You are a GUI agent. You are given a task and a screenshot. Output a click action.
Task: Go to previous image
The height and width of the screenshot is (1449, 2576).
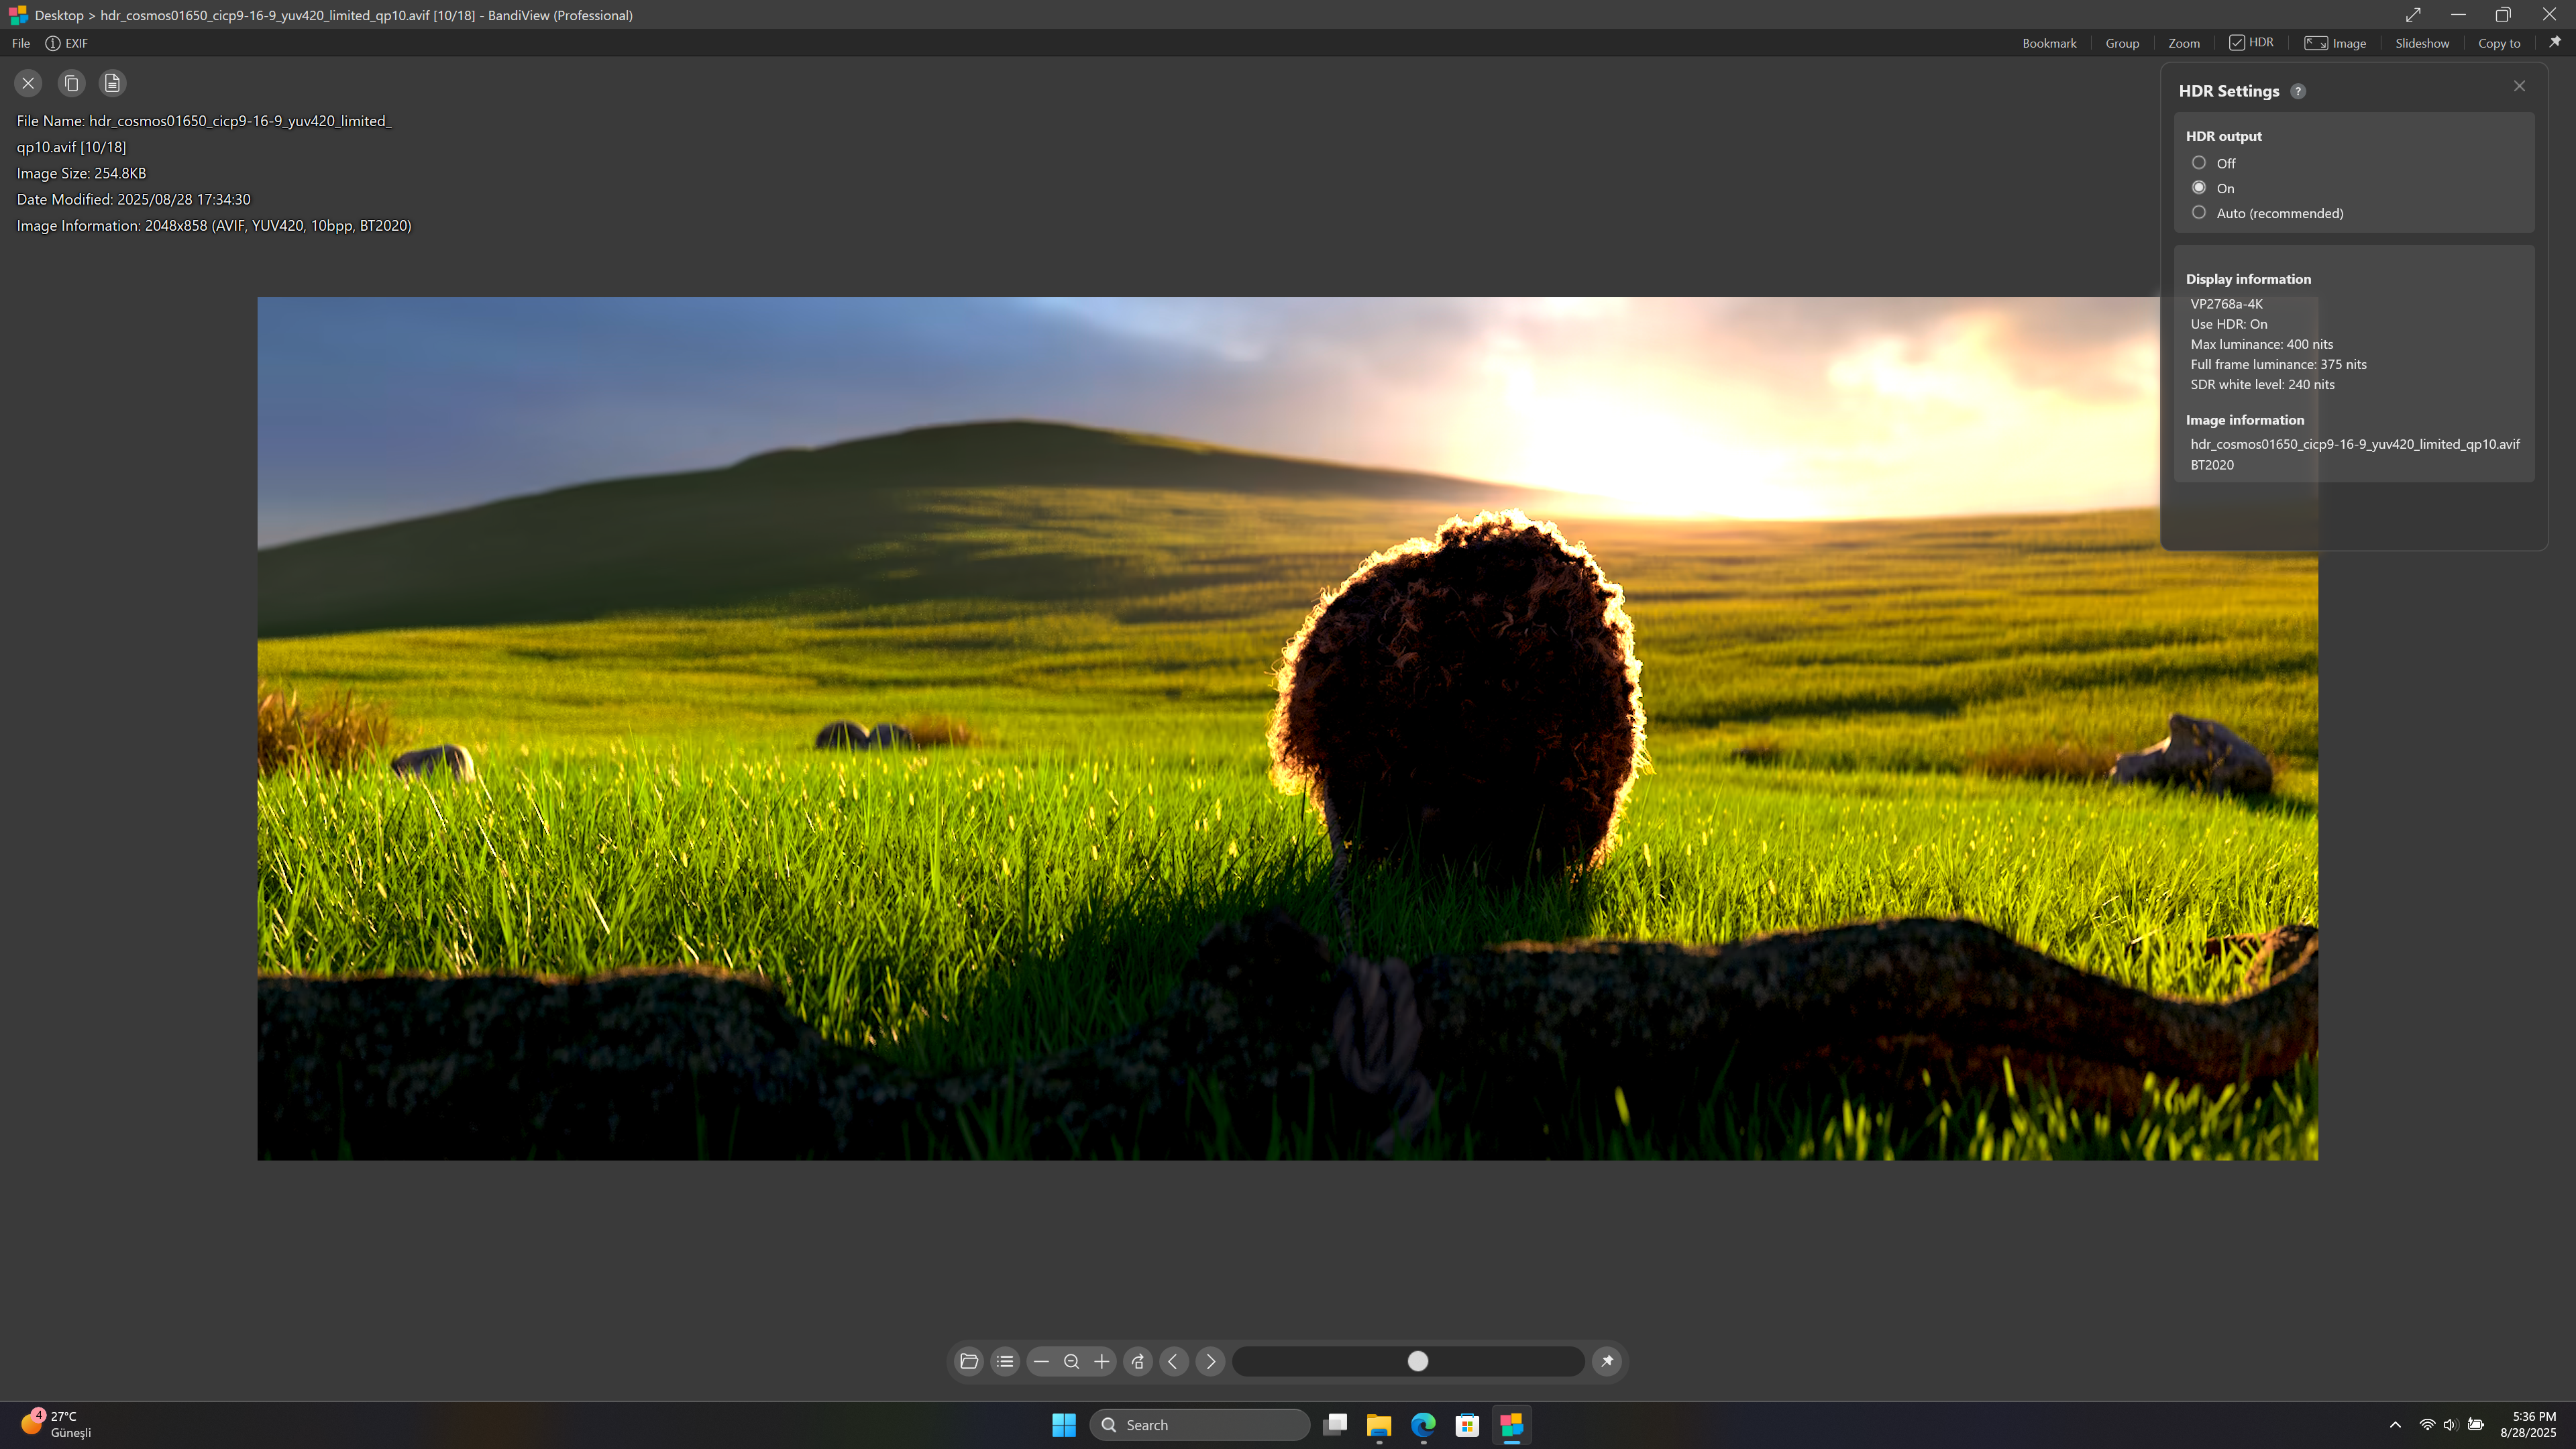tap(1174, 1361)
